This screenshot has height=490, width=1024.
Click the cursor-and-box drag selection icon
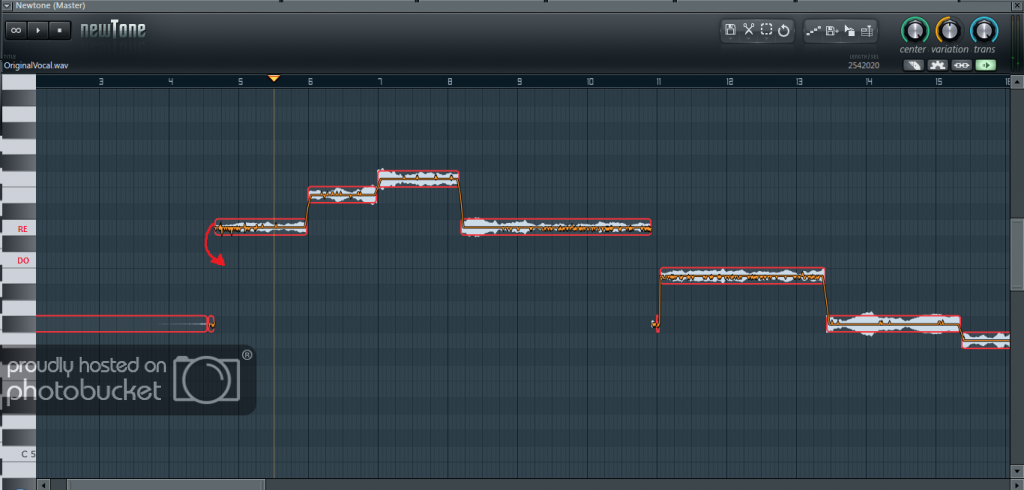pos(850,31)
